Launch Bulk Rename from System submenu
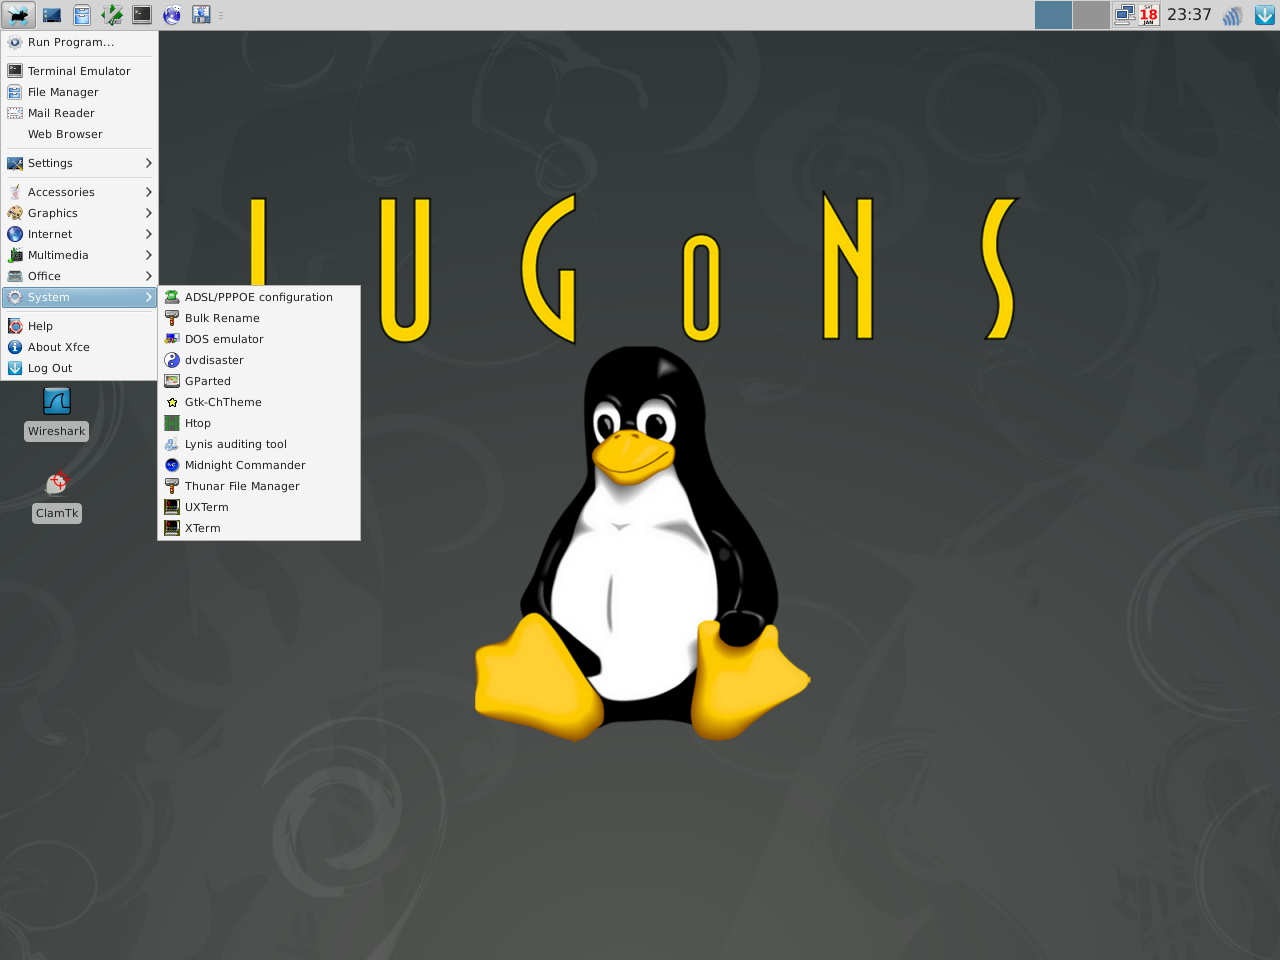1280x960 pixels. [x=259, y=318]
